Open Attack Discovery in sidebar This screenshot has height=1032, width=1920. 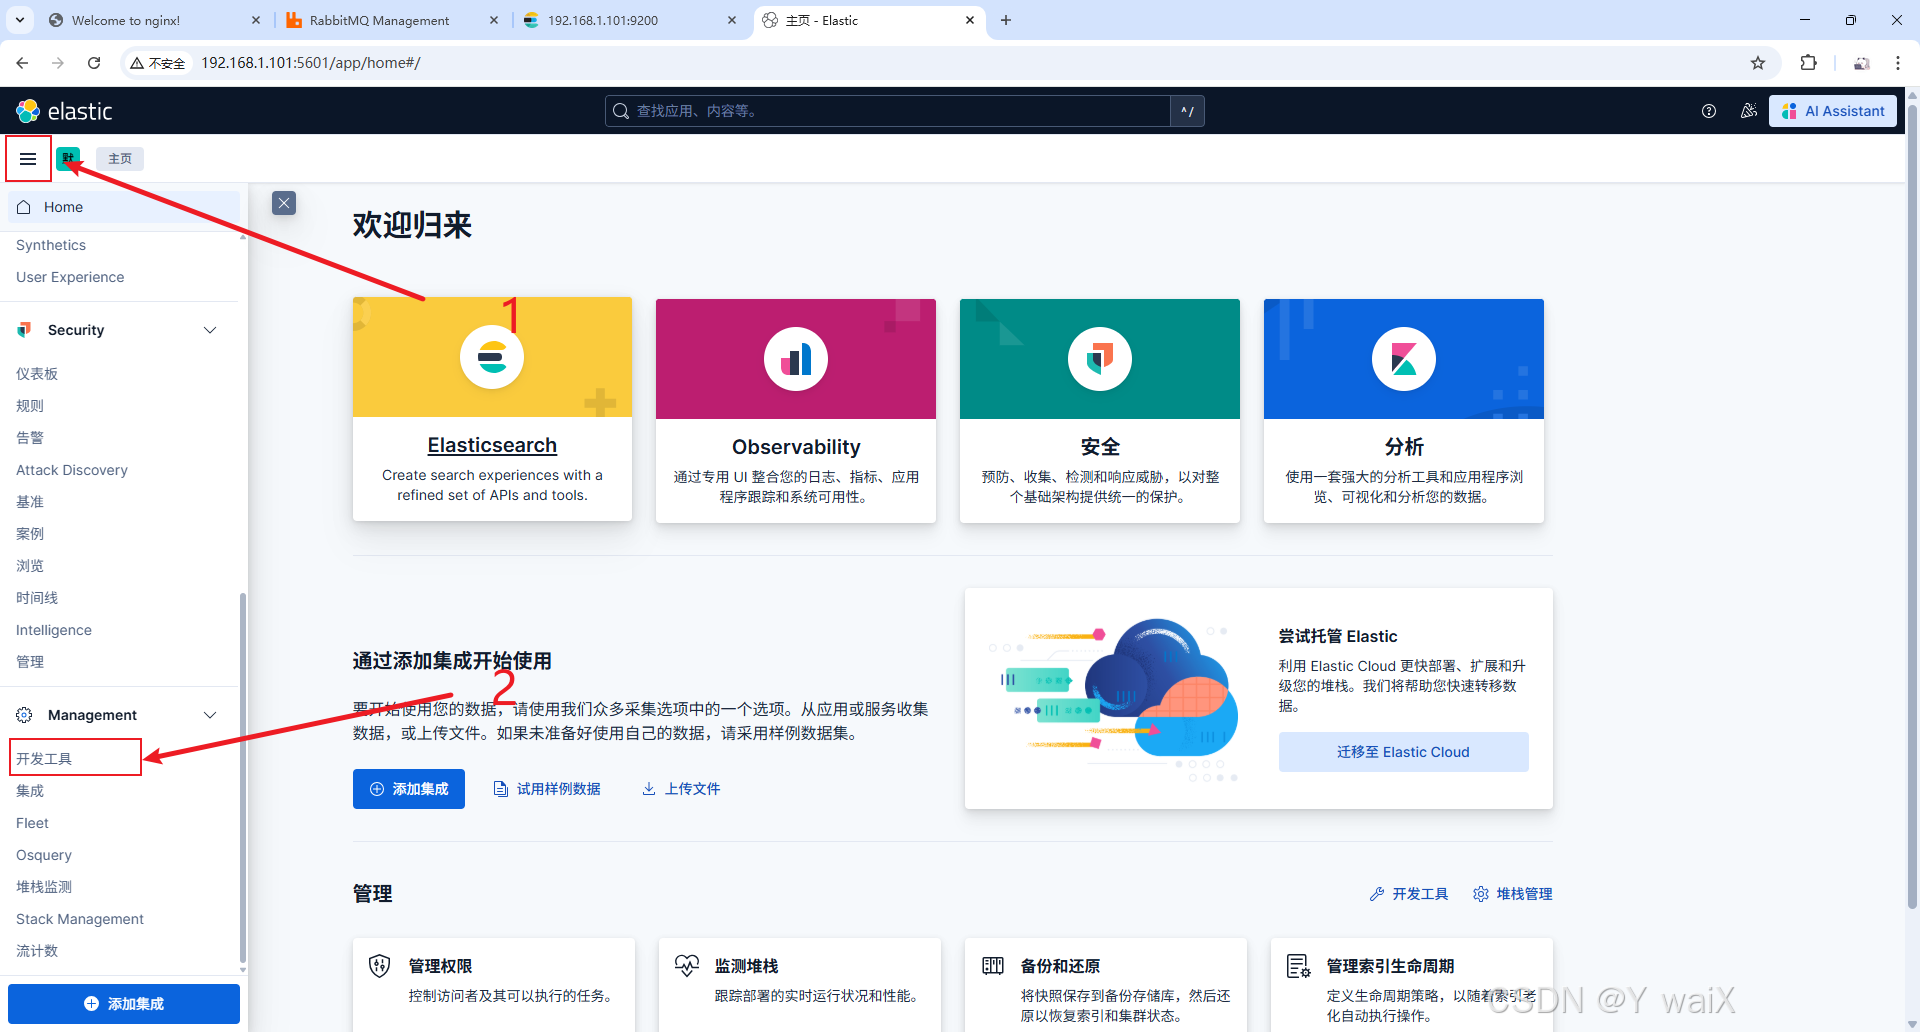(72, 470)
